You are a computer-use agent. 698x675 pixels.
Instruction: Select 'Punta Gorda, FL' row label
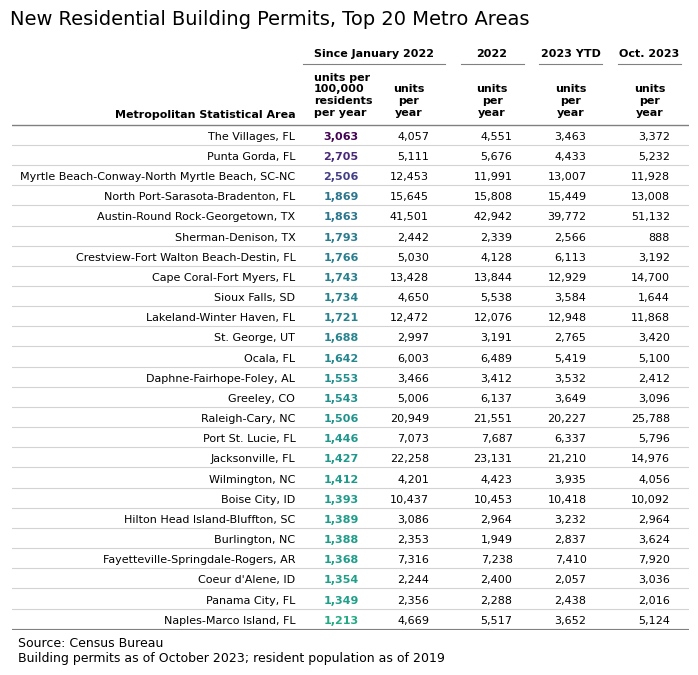point(251,156)
